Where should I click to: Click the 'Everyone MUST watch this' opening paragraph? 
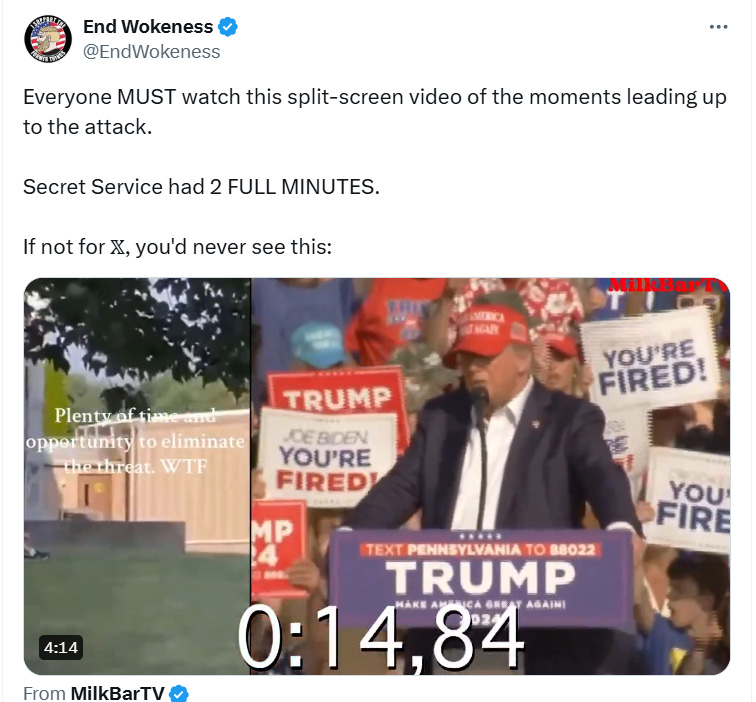(375, 112)
